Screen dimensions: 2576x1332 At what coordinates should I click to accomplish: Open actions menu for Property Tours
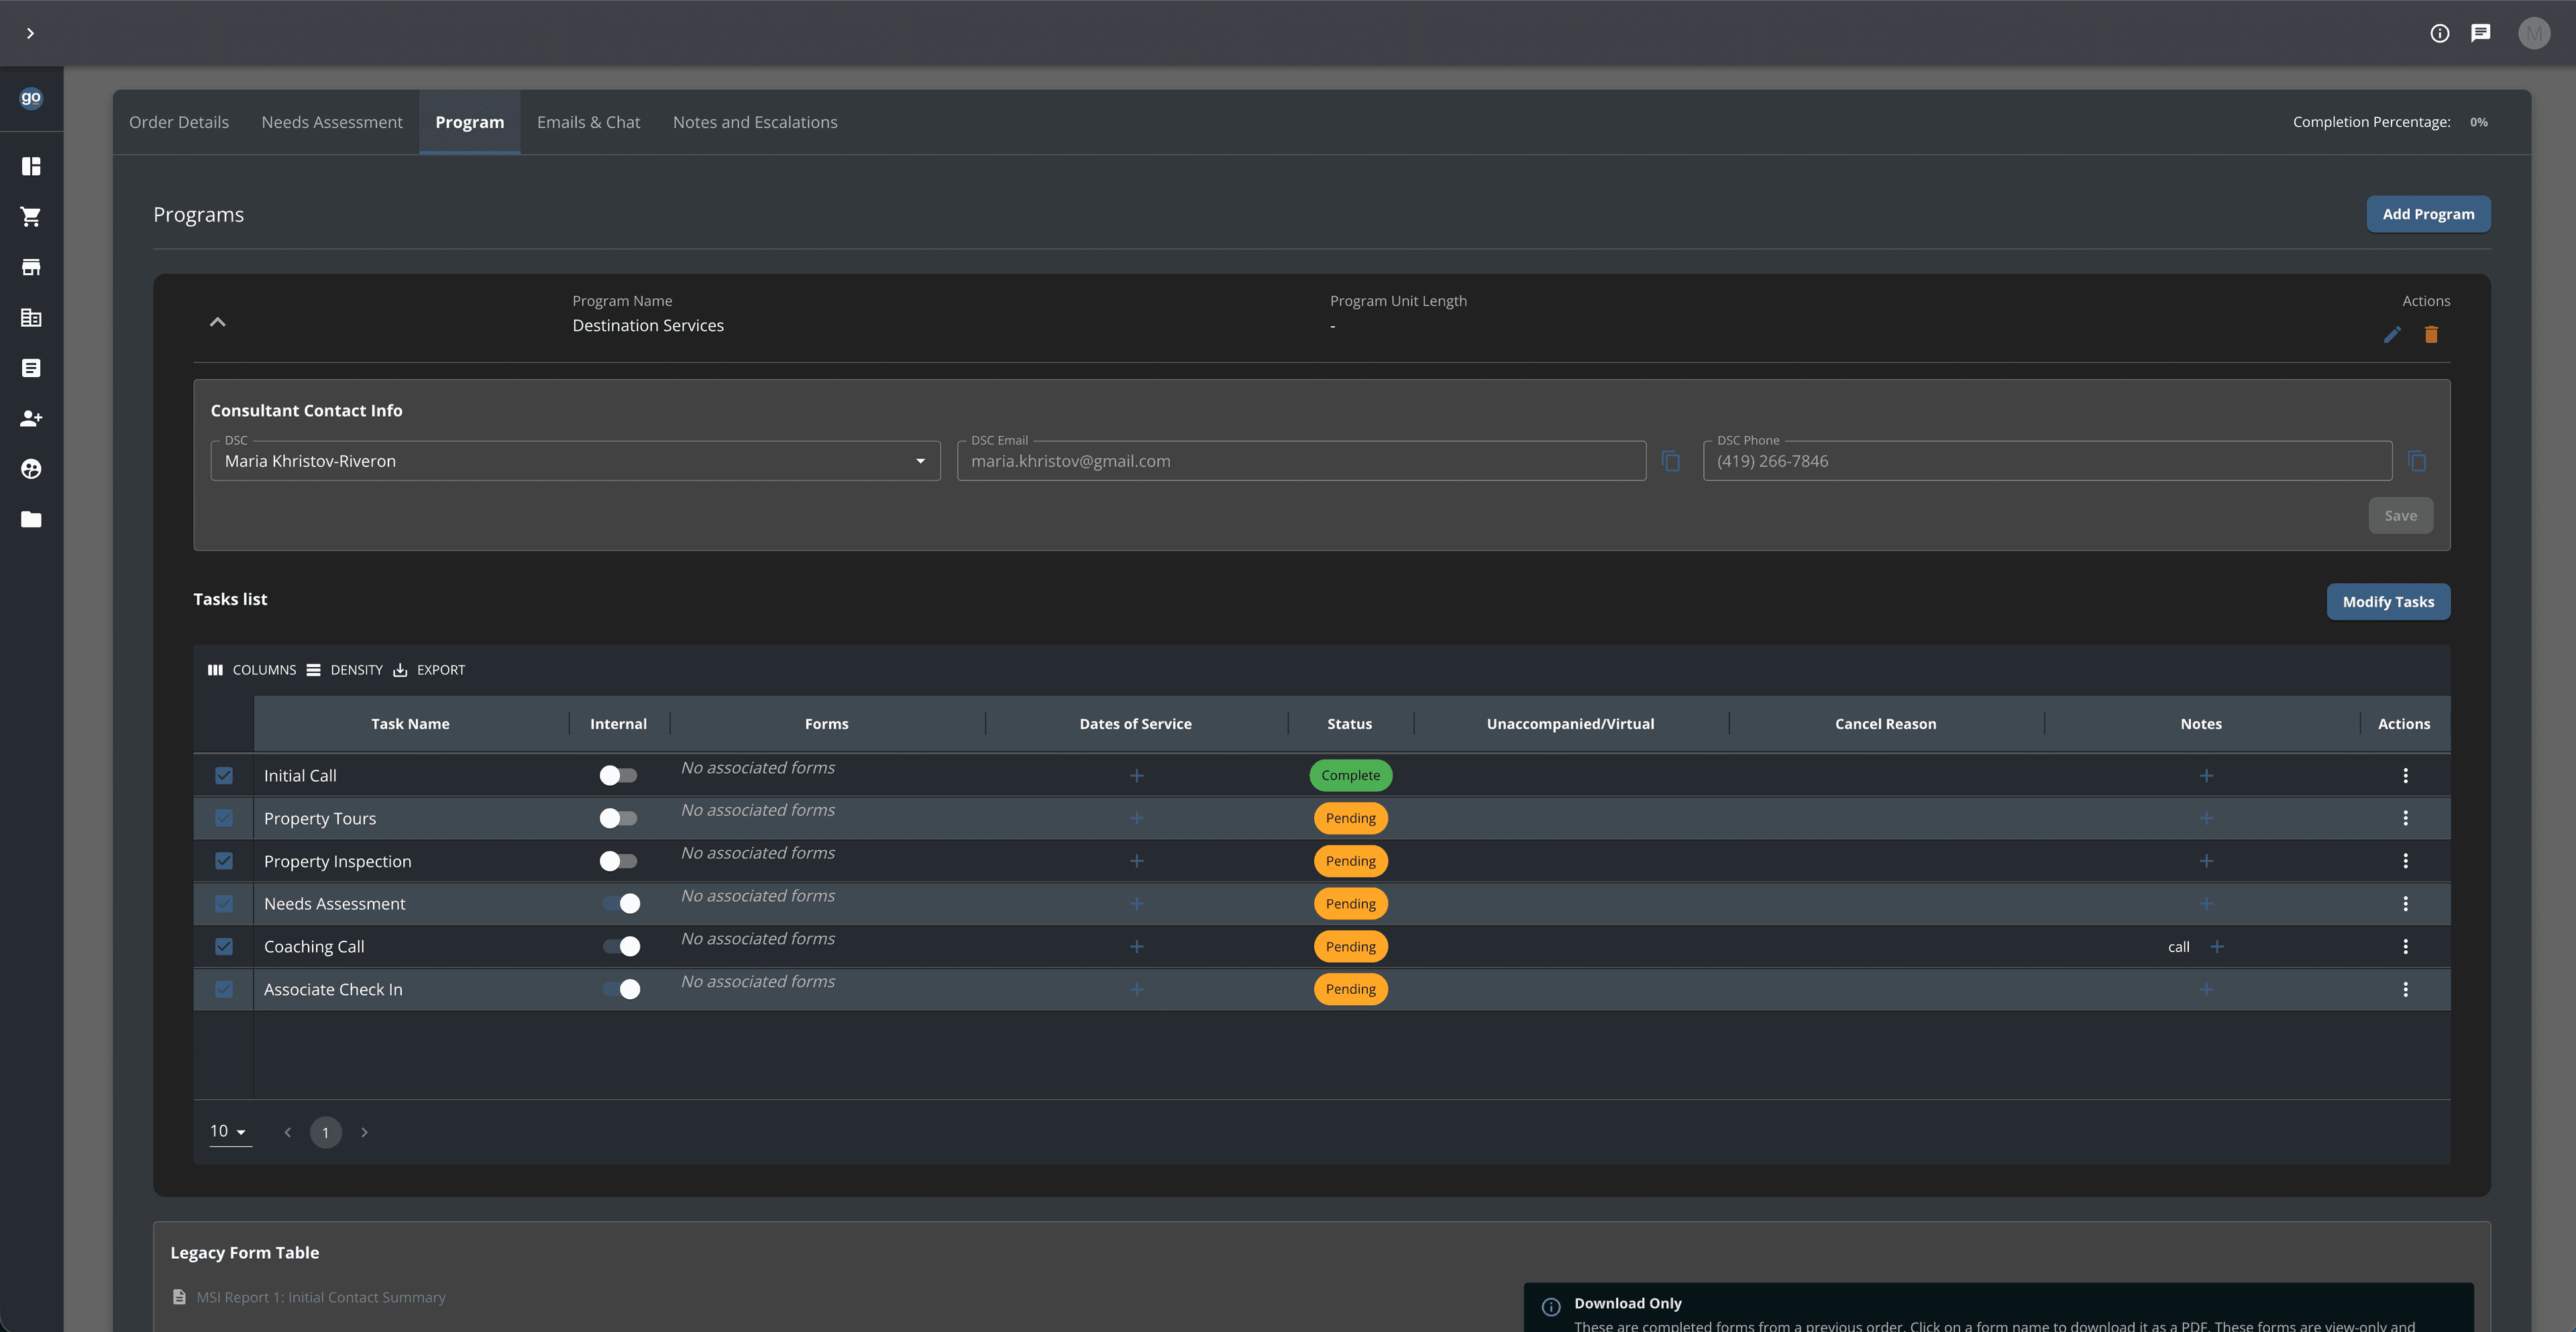[2405, 818]
